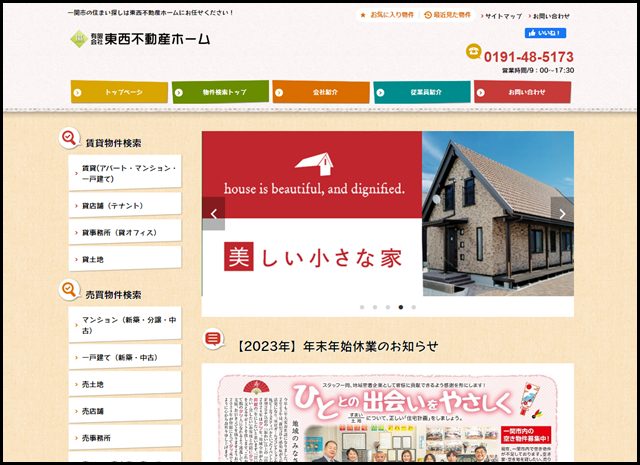Click the 売買物件検索 magnifier icon
This screenshot has height=465, width=640.
click(69, 290)
